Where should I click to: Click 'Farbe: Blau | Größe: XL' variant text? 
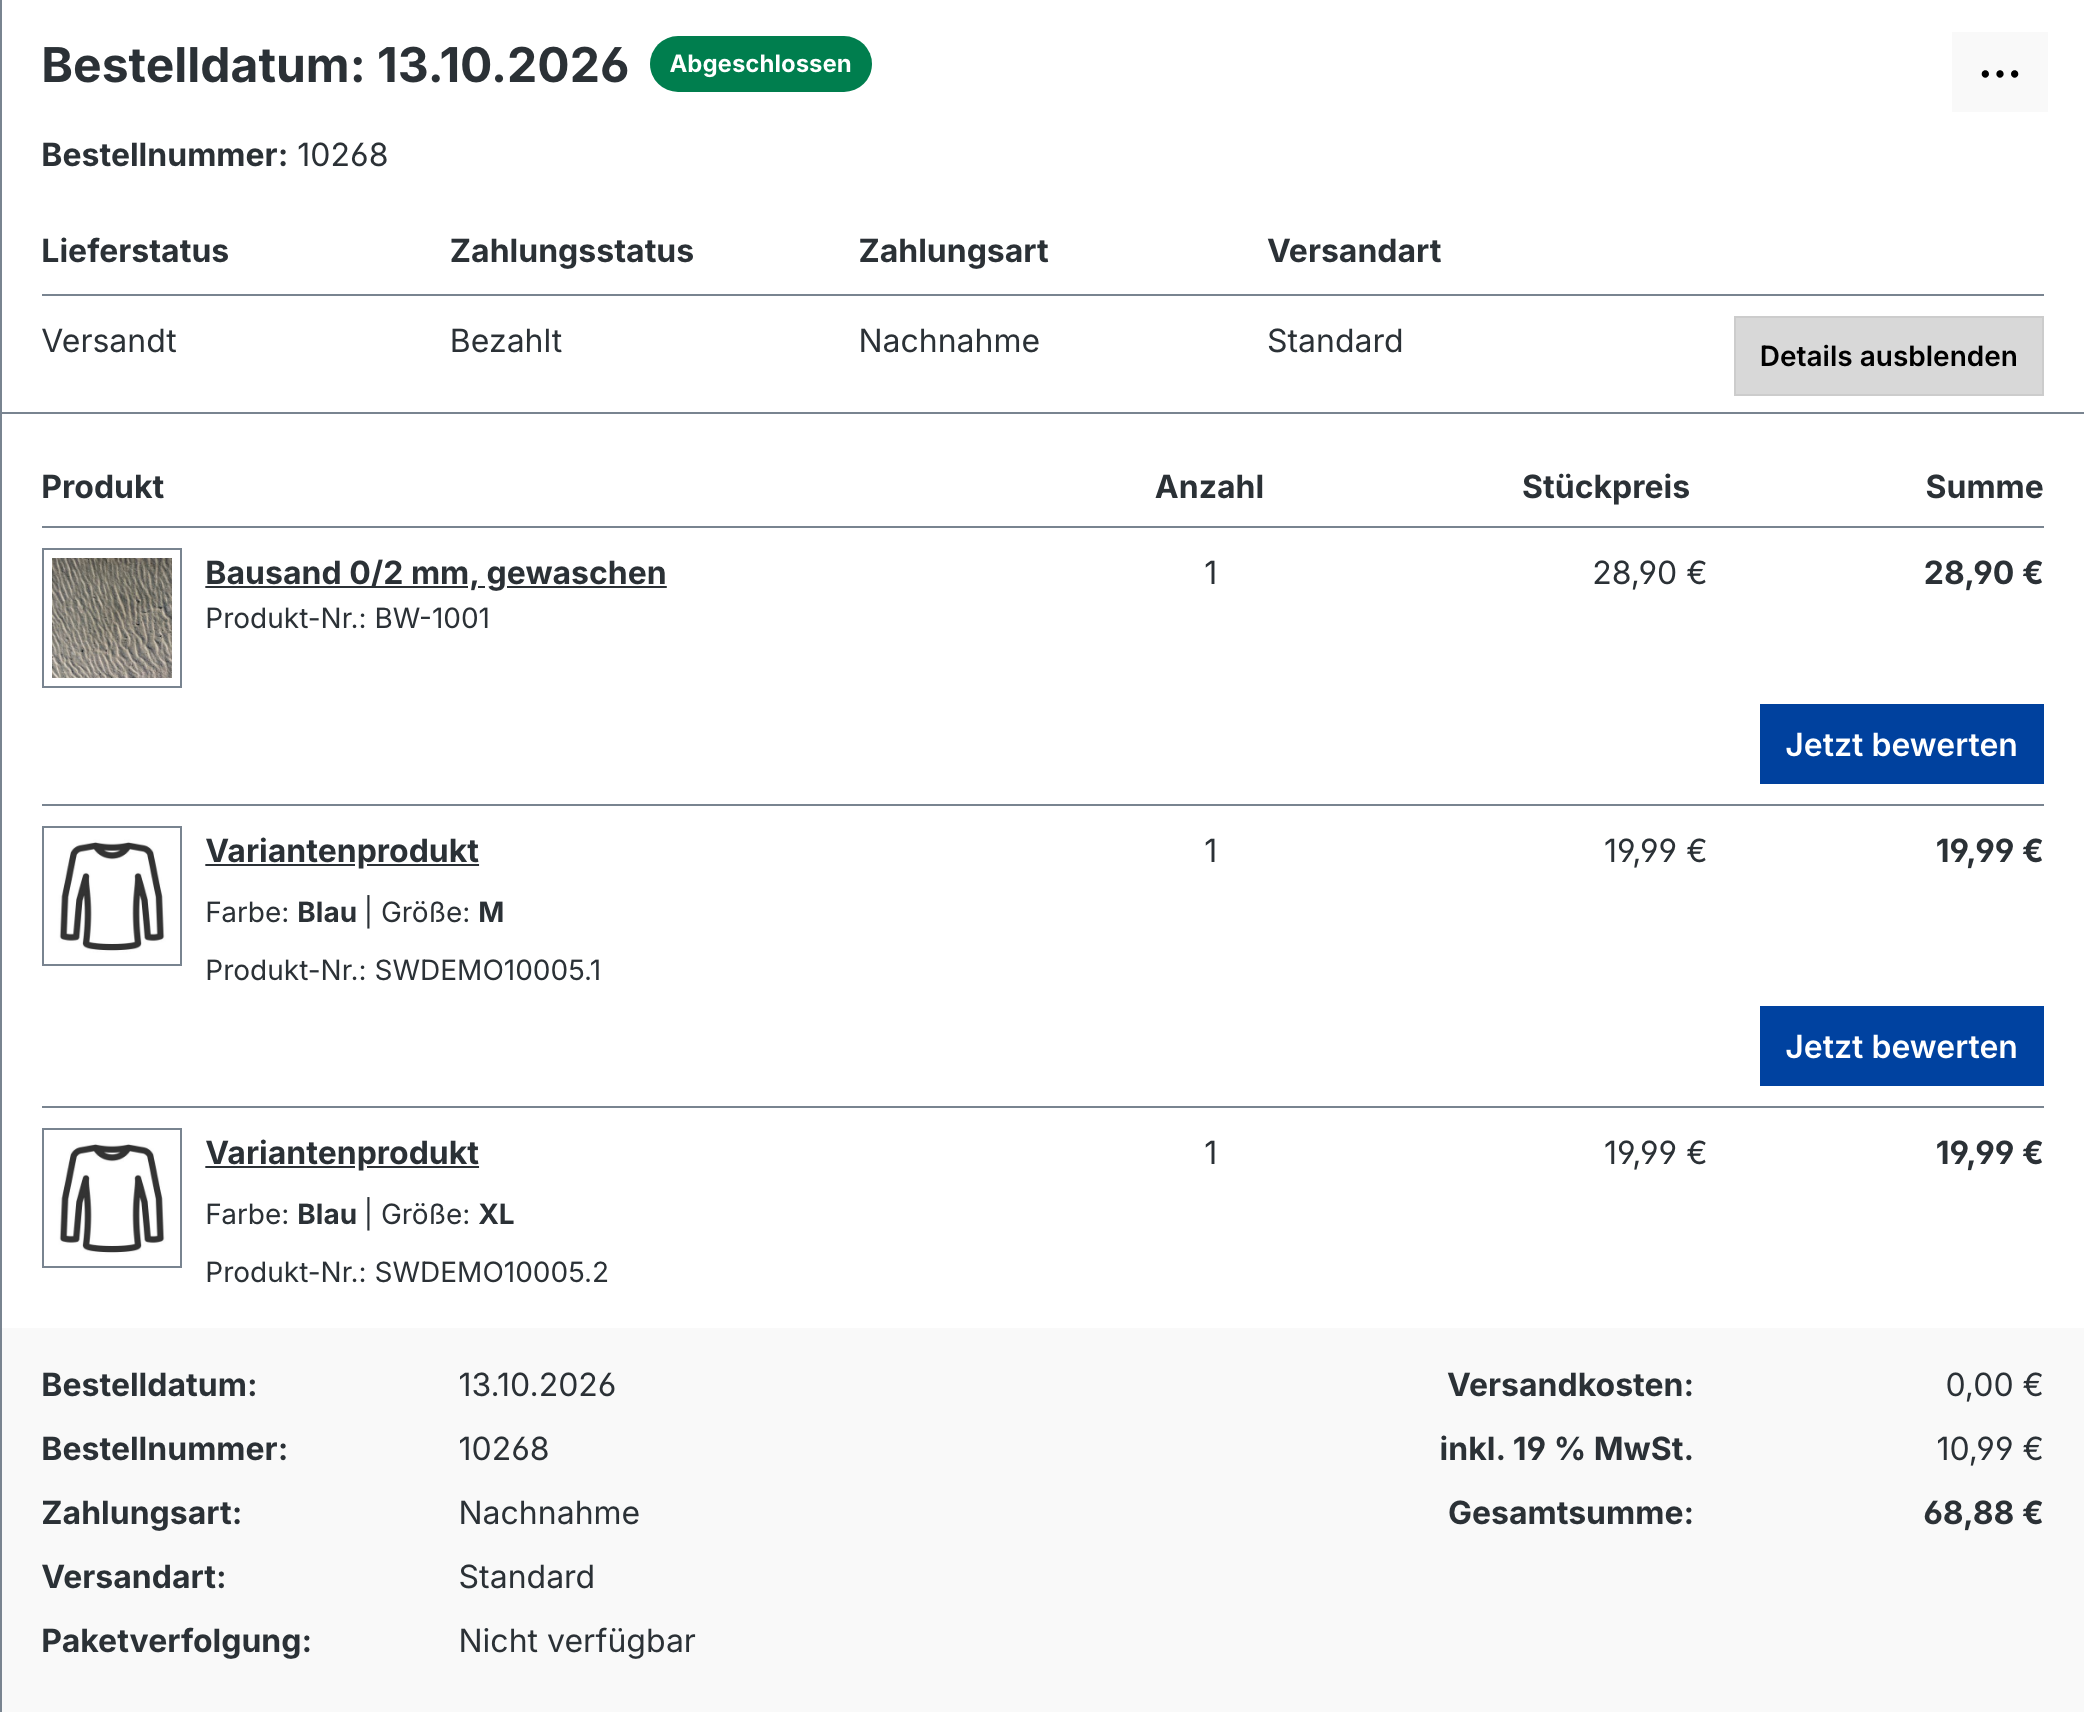(360, 1214)
